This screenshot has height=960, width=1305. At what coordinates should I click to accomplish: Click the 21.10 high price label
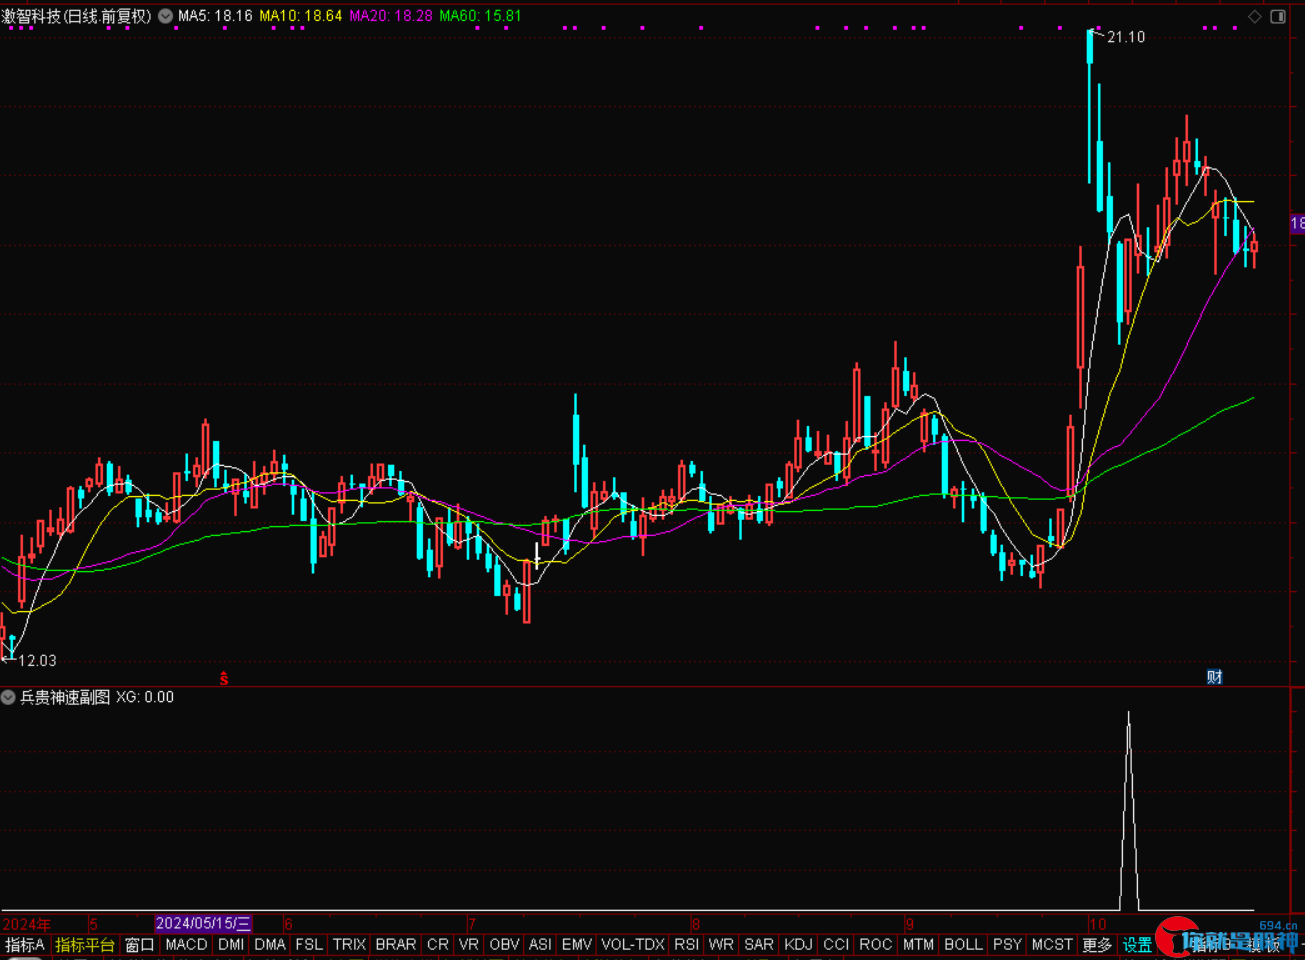[x=1126, y=37]
